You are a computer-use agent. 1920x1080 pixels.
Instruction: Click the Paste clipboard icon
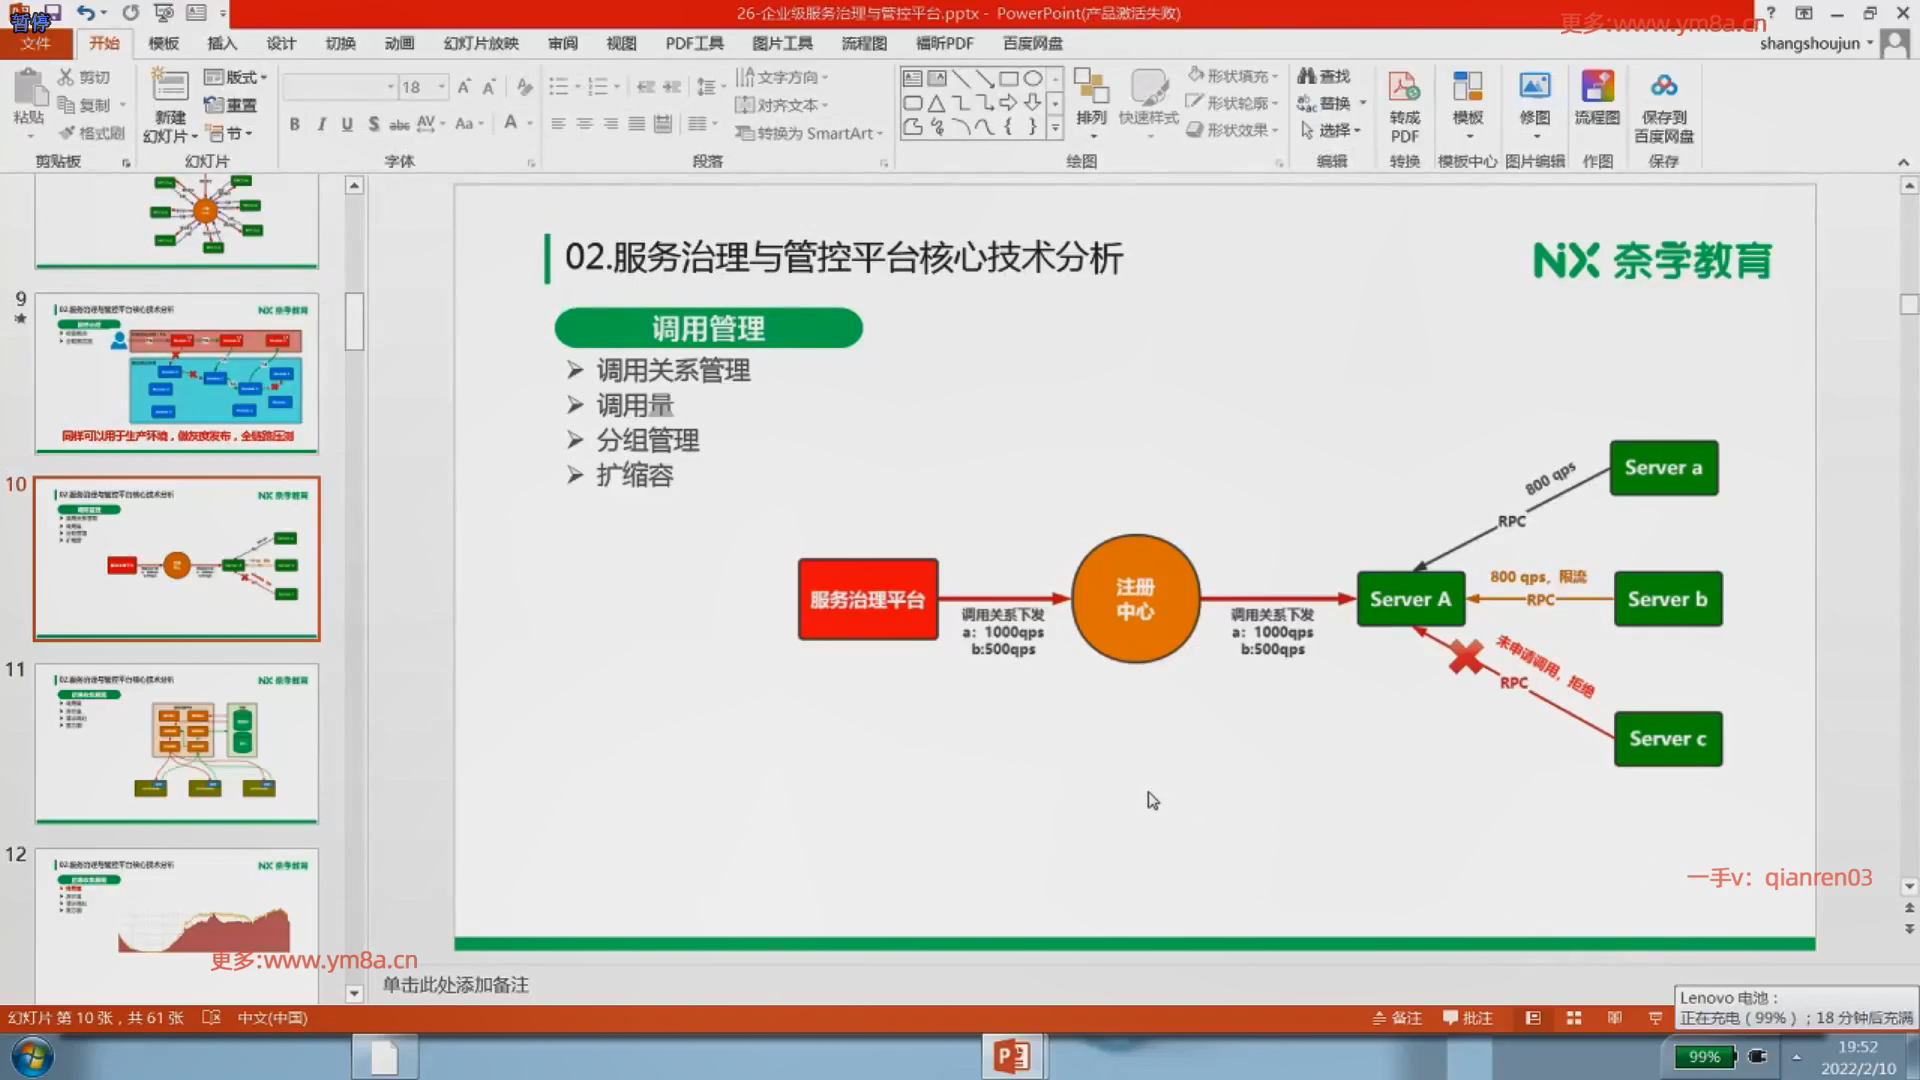click(29, 90)
